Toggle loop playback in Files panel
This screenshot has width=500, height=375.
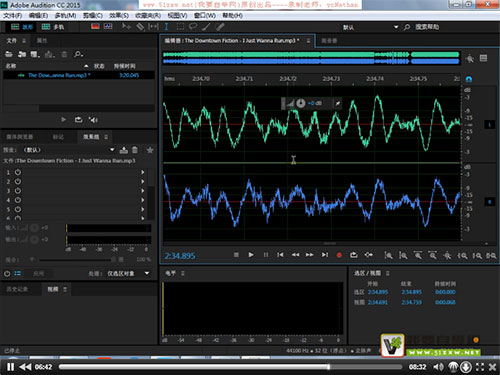[x=79, y=119]
